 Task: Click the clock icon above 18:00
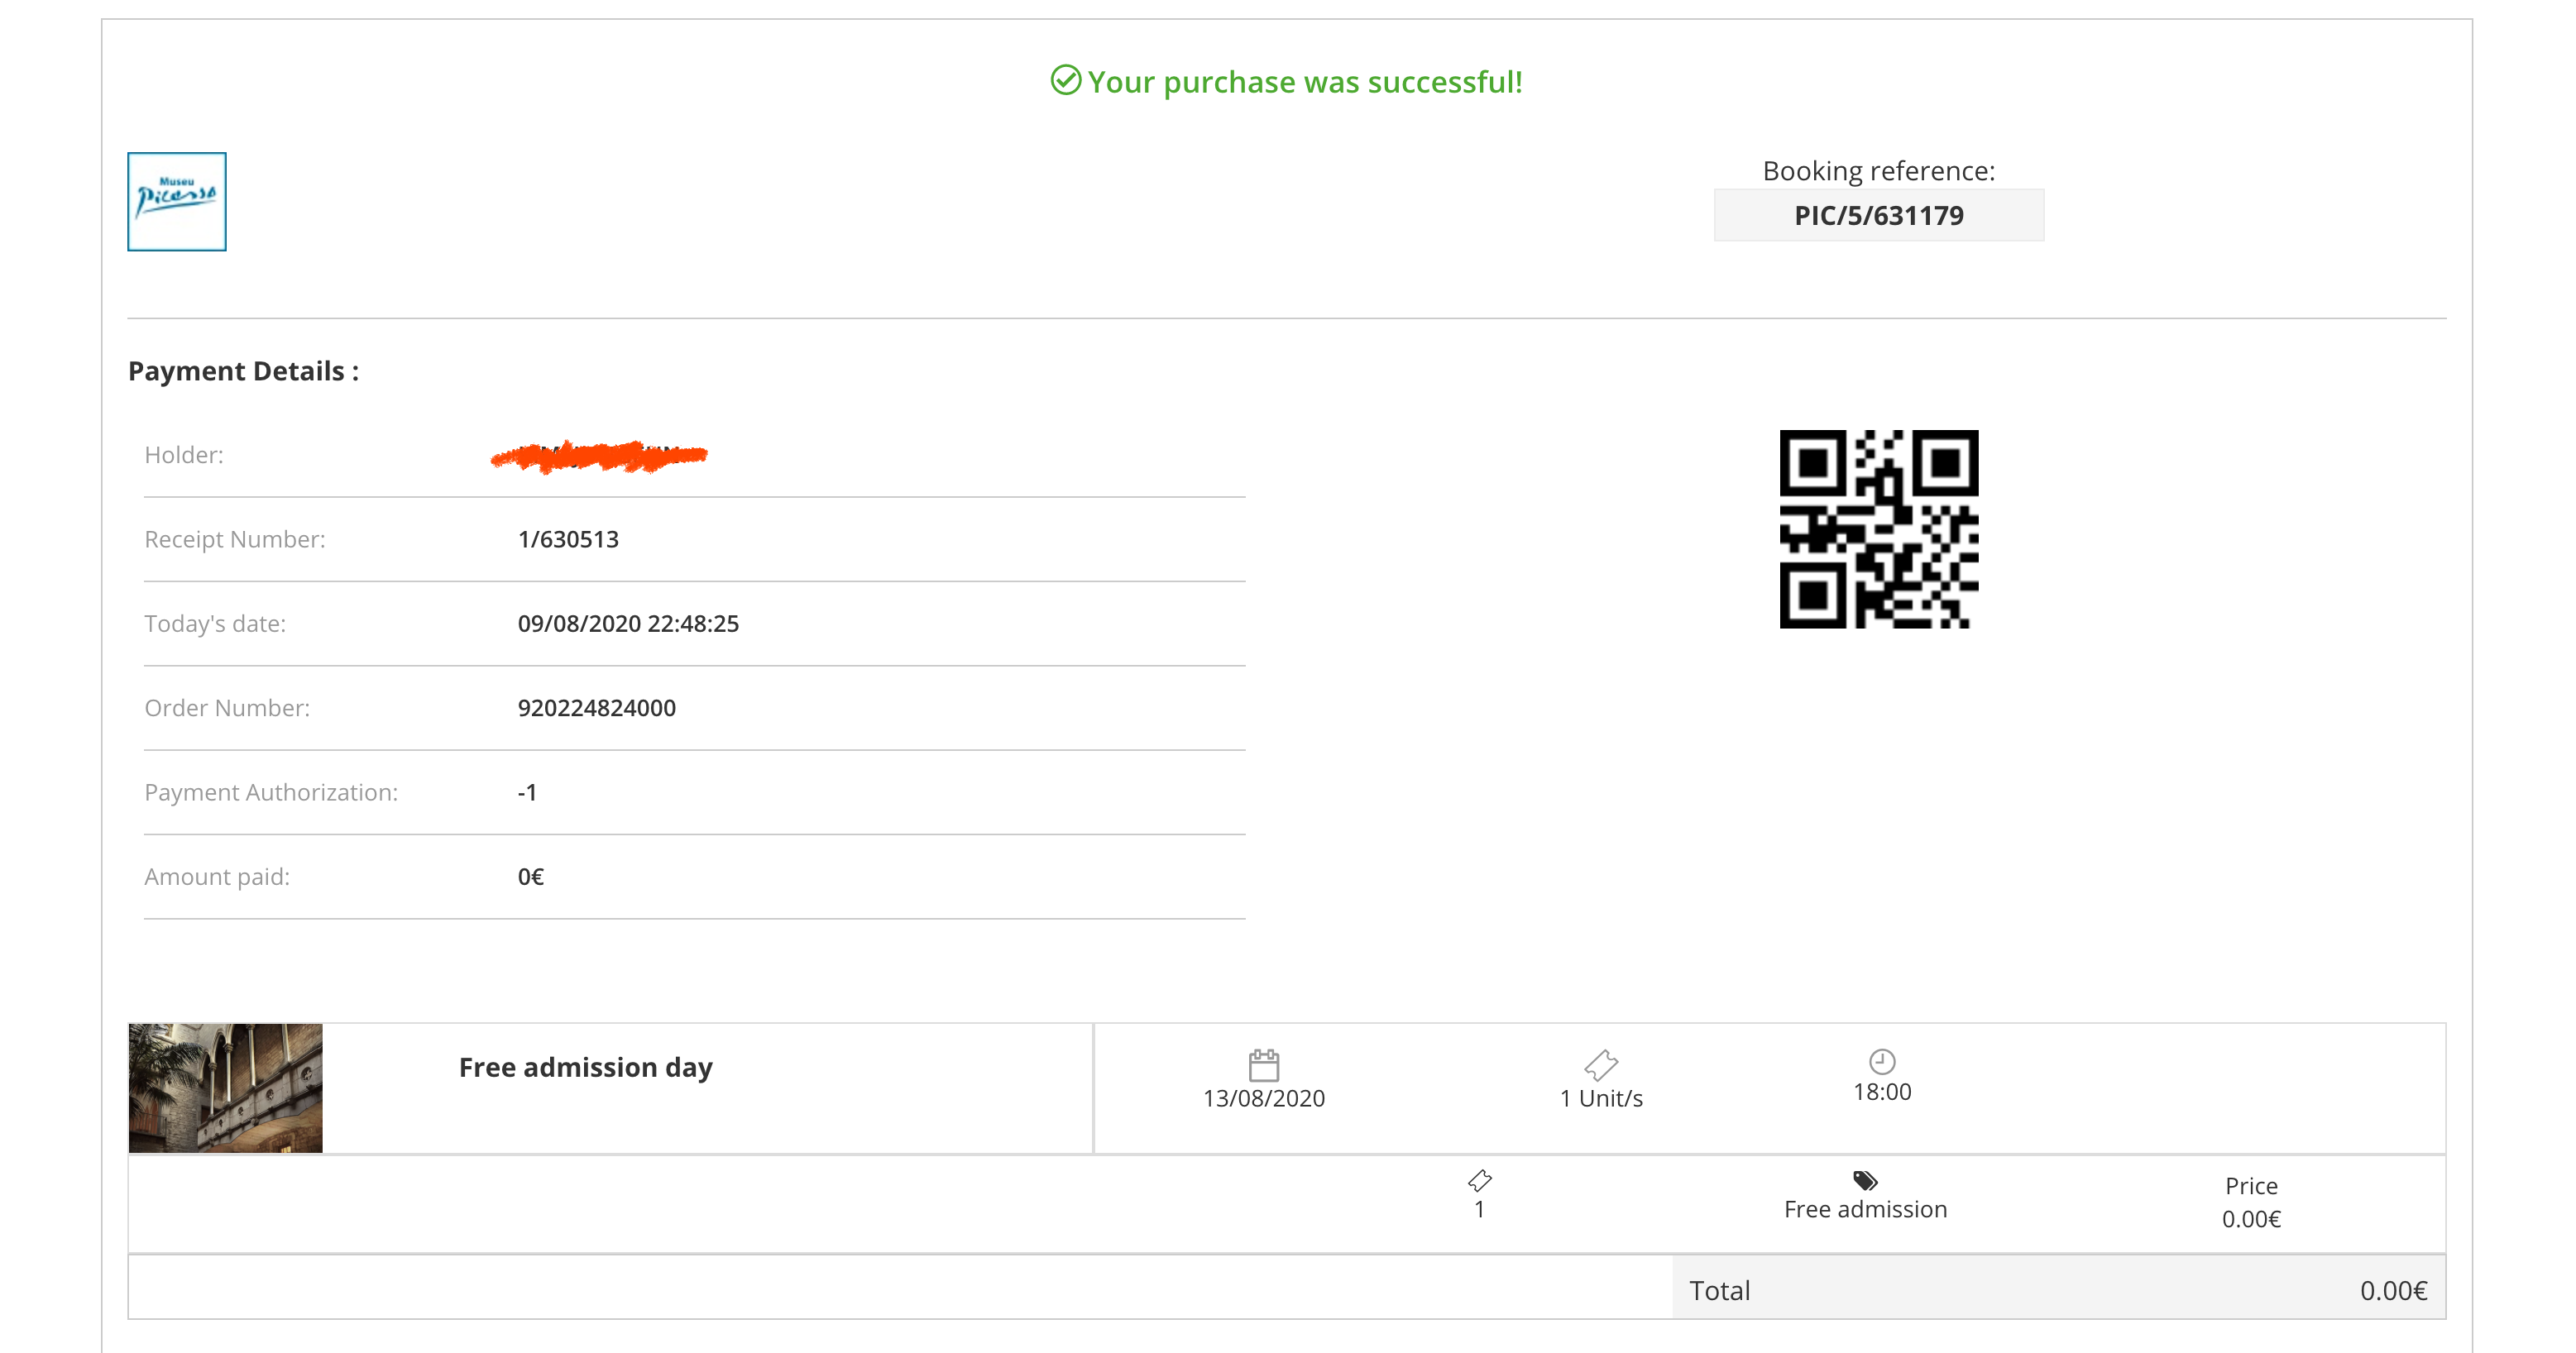point(1882,1061)
